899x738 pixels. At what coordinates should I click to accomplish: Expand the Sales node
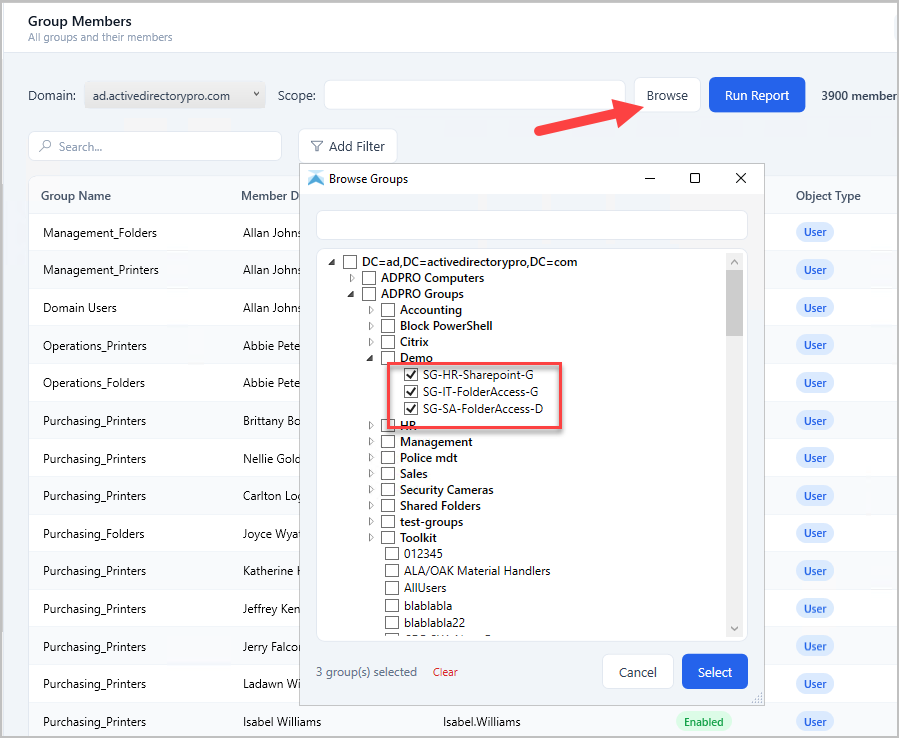coord(371,474)
